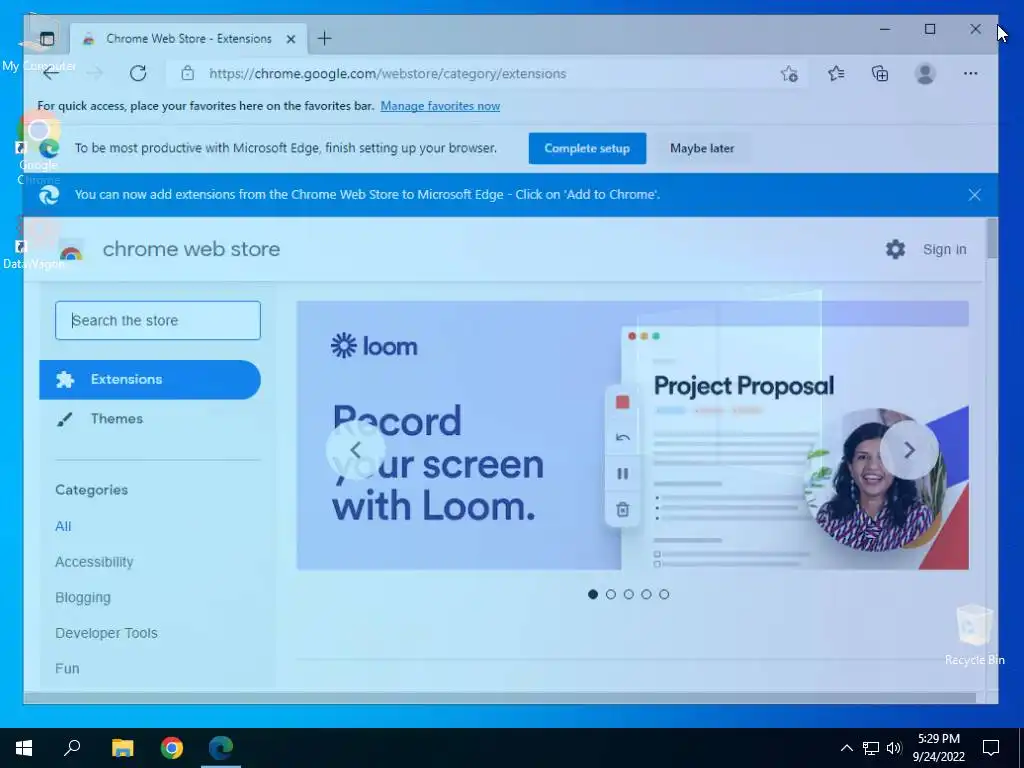
Task: Focus the Search the store field
Action: coord(158,321)
